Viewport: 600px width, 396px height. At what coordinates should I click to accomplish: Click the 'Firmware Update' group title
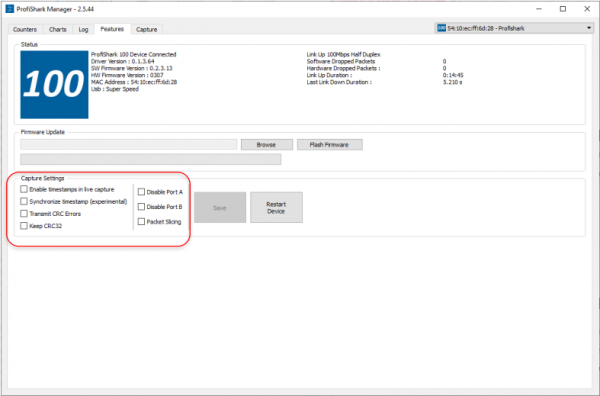(43, 132)
